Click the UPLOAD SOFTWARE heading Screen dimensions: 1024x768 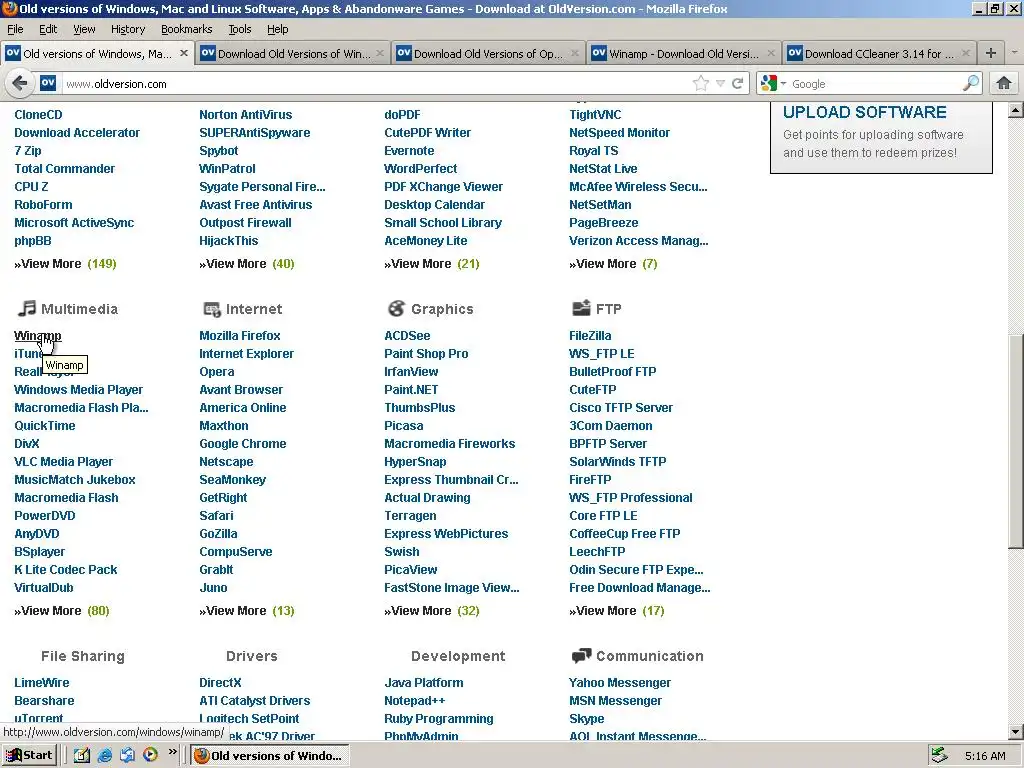pos(864,112)
